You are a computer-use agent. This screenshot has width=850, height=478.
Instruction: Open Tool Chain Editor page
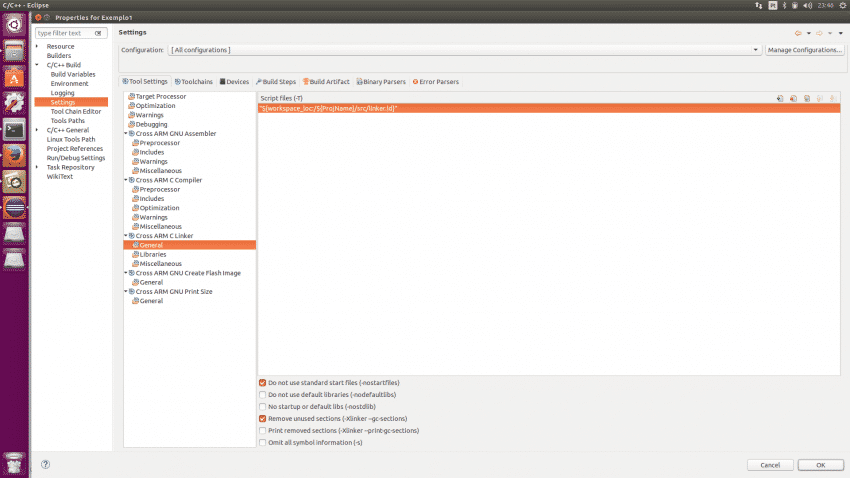tap(76, 112)
